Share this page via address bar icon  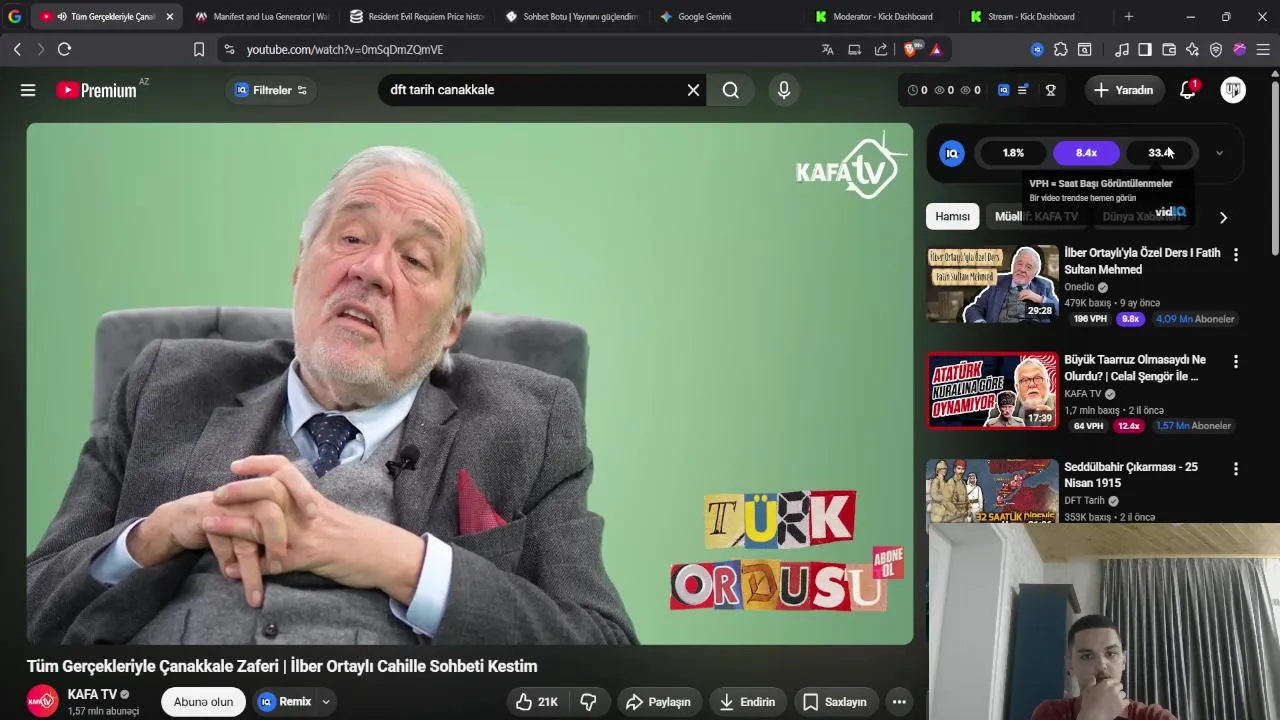[881, 49]
